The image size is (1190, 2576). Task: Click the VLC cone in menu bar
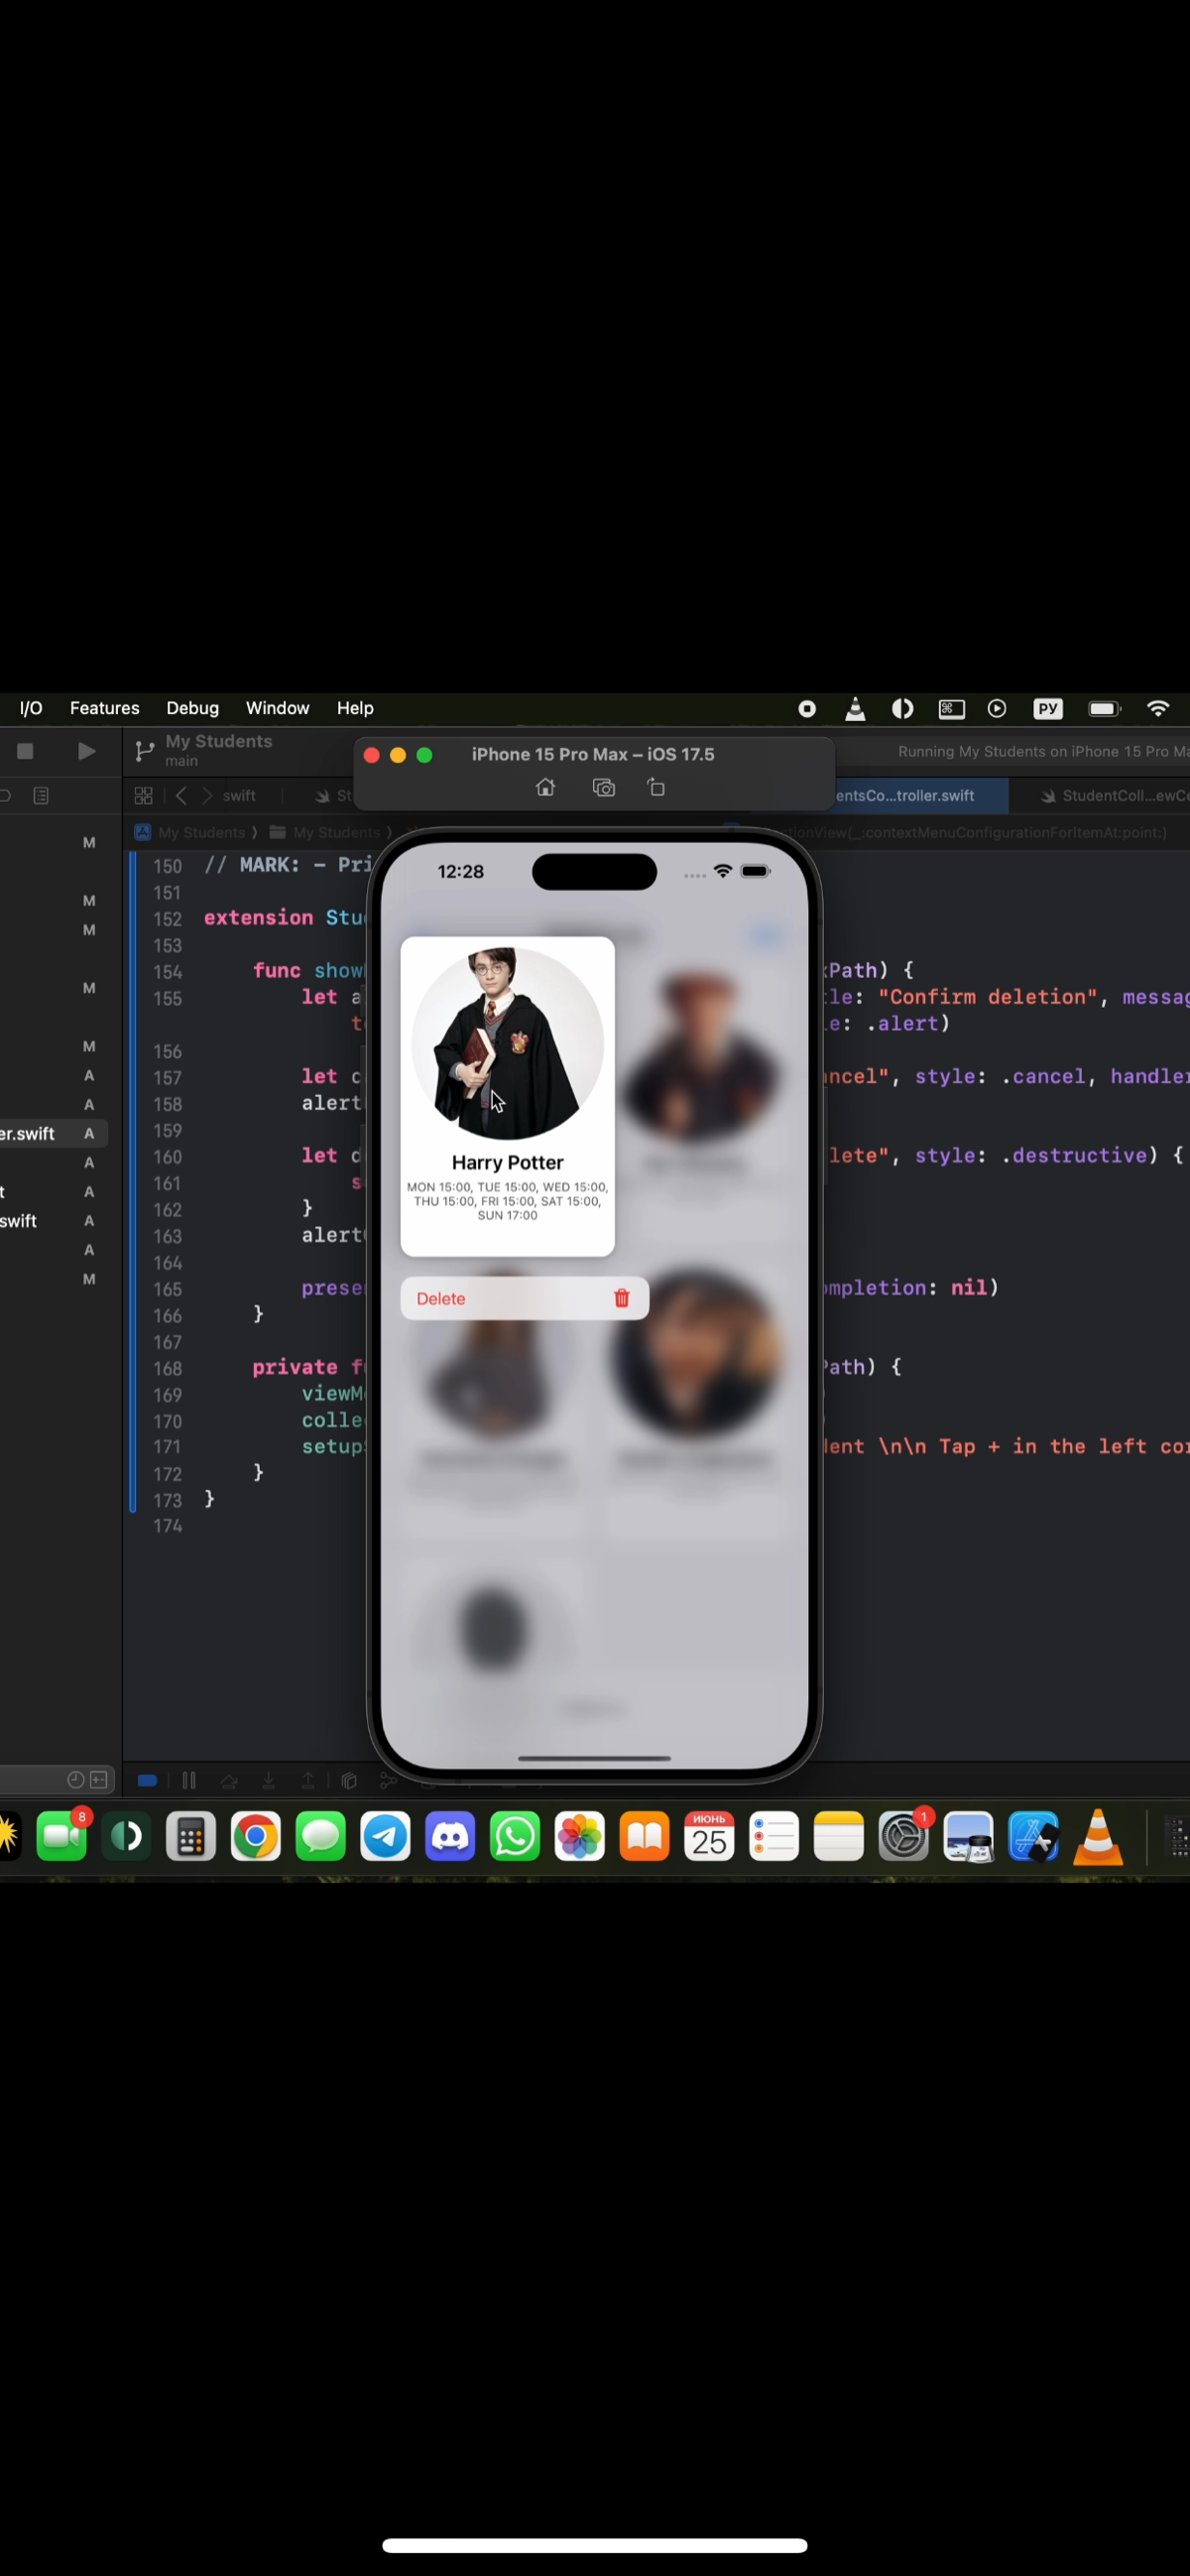coord(855,708)
